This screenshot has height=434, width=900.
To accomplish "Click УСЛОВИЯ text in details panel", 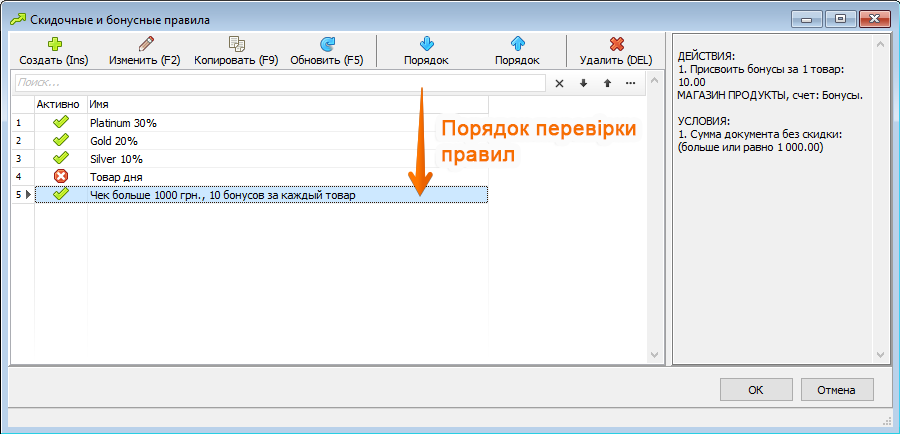I will [x=704, y=122].
